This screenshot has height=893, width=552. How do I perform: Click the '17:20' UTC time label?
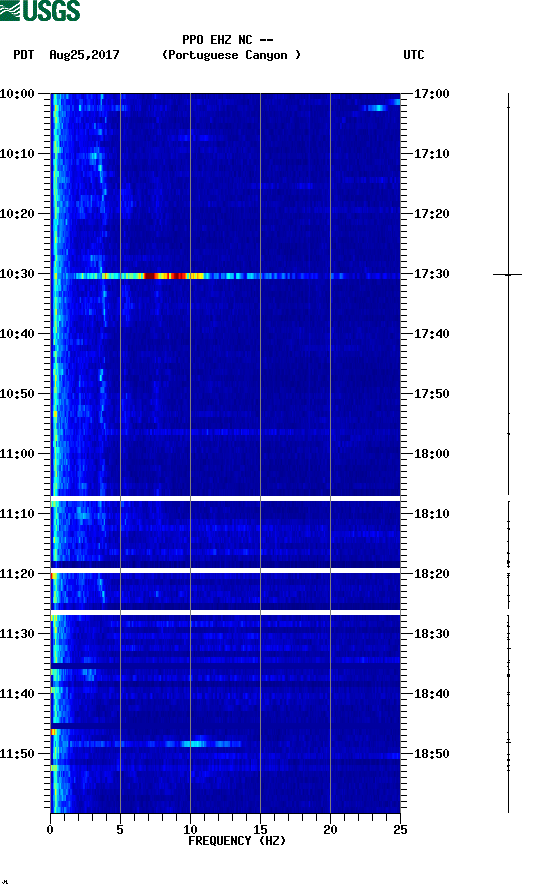click(x=431, y=214)
